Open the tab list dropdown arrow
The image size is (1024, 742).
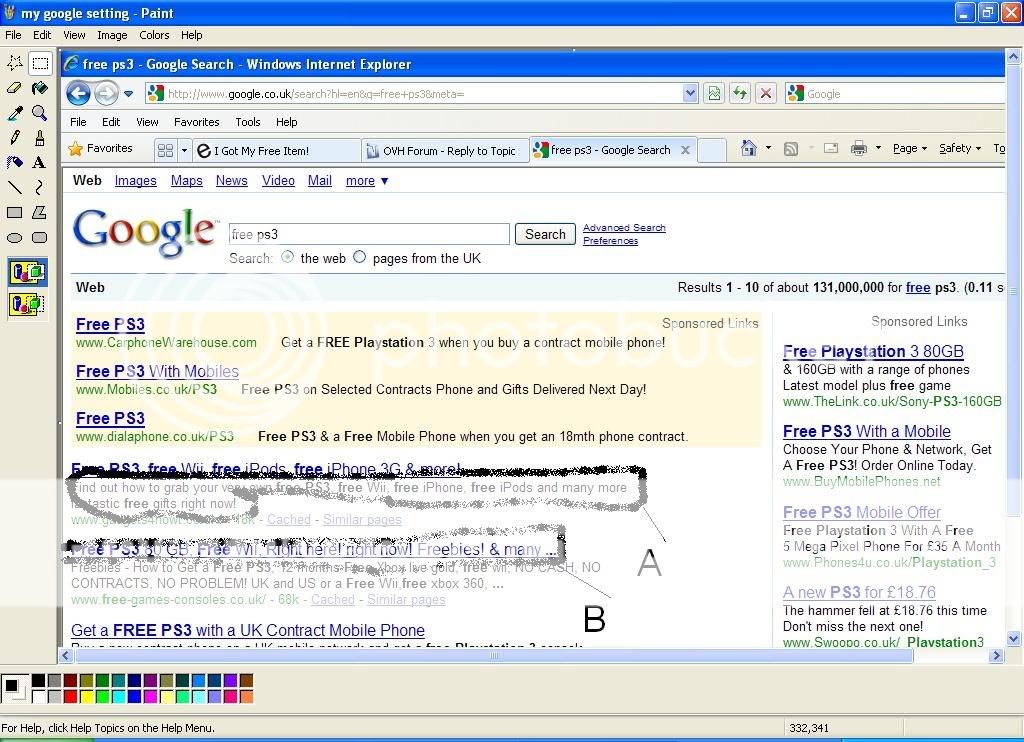(184, 151)
